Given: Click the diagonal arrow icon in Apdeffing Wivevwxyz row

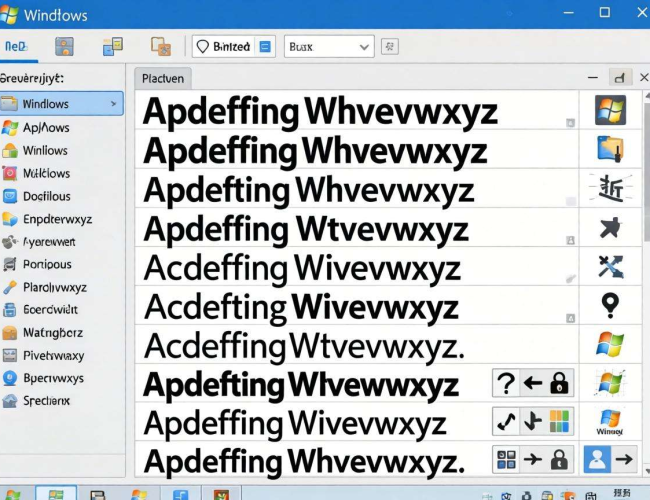Looking at the screenshot, I should click(x=506, y=422).
